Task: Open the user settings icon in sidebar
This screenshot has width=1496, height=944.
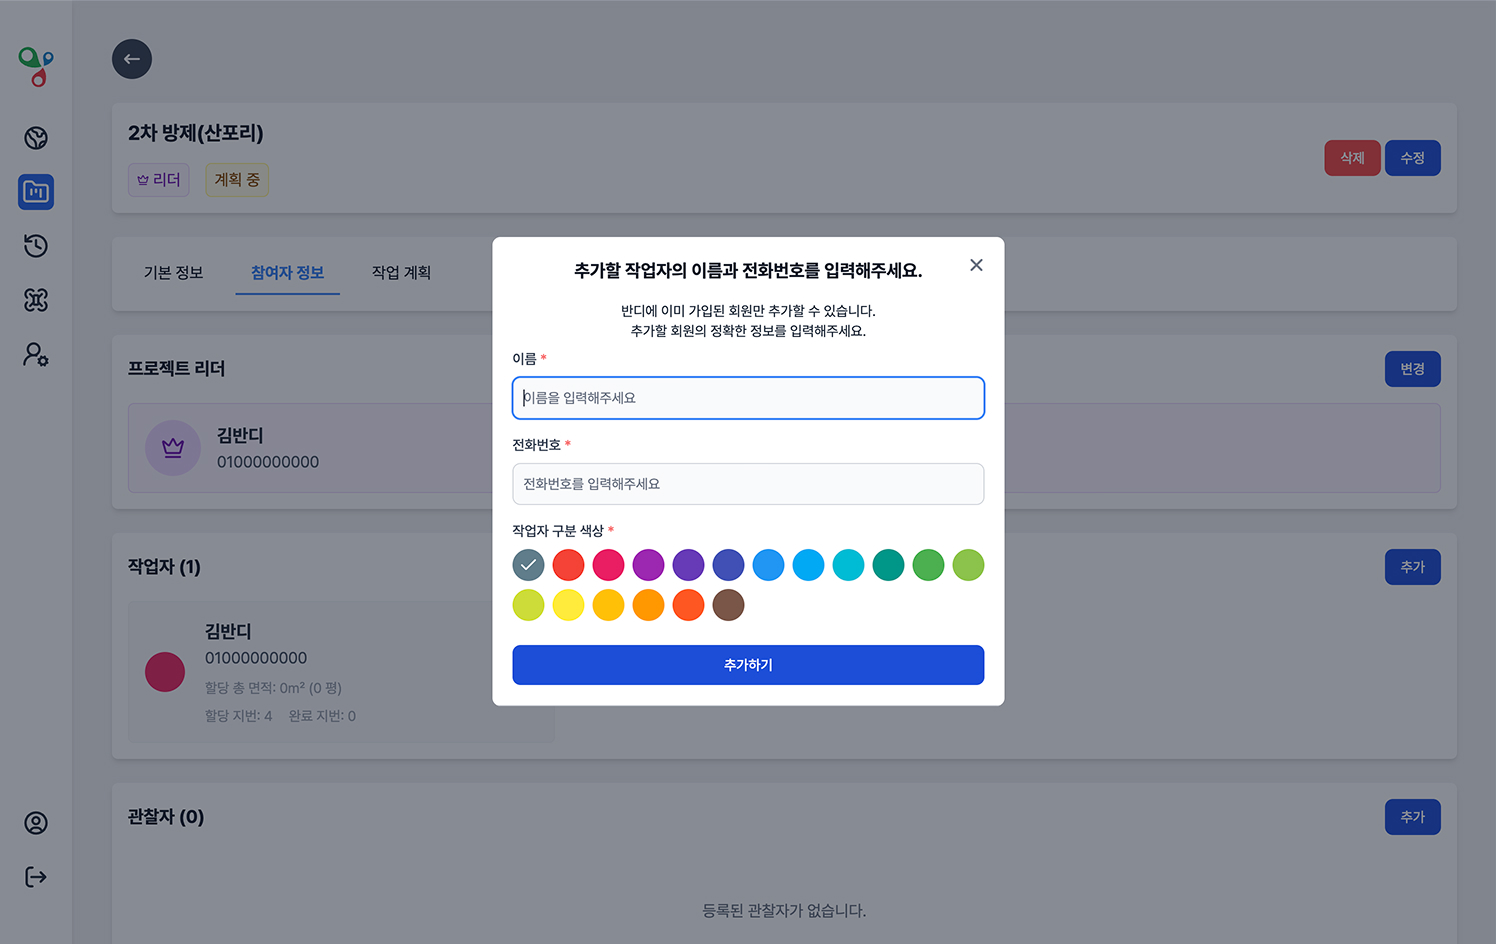Action: pyautogui.click(x=36, y=354)
